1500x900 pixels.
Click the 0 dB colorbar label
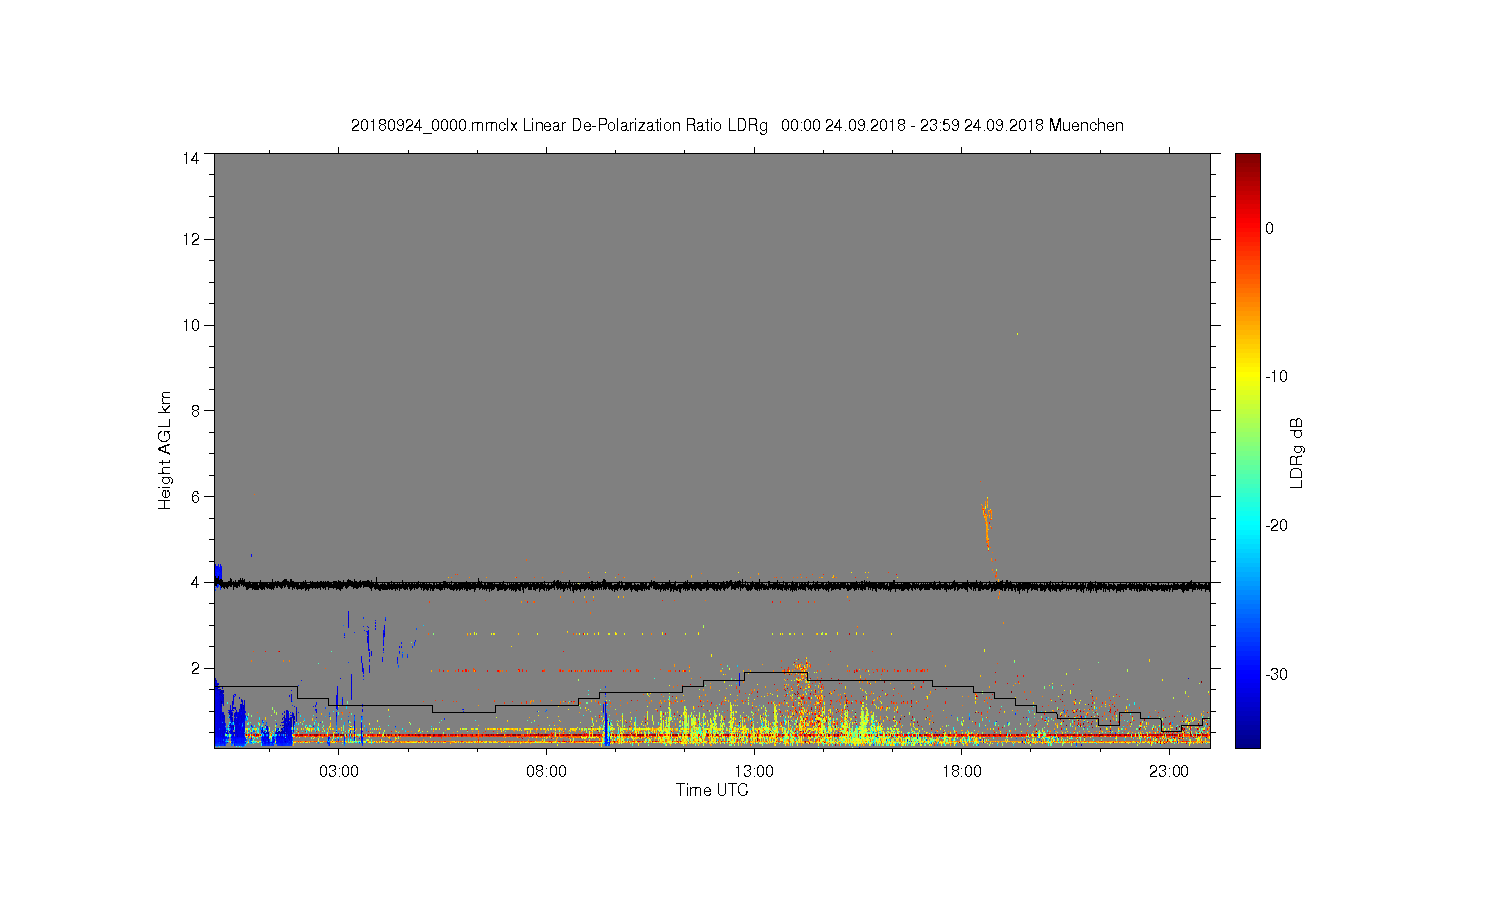[1269, 228]
